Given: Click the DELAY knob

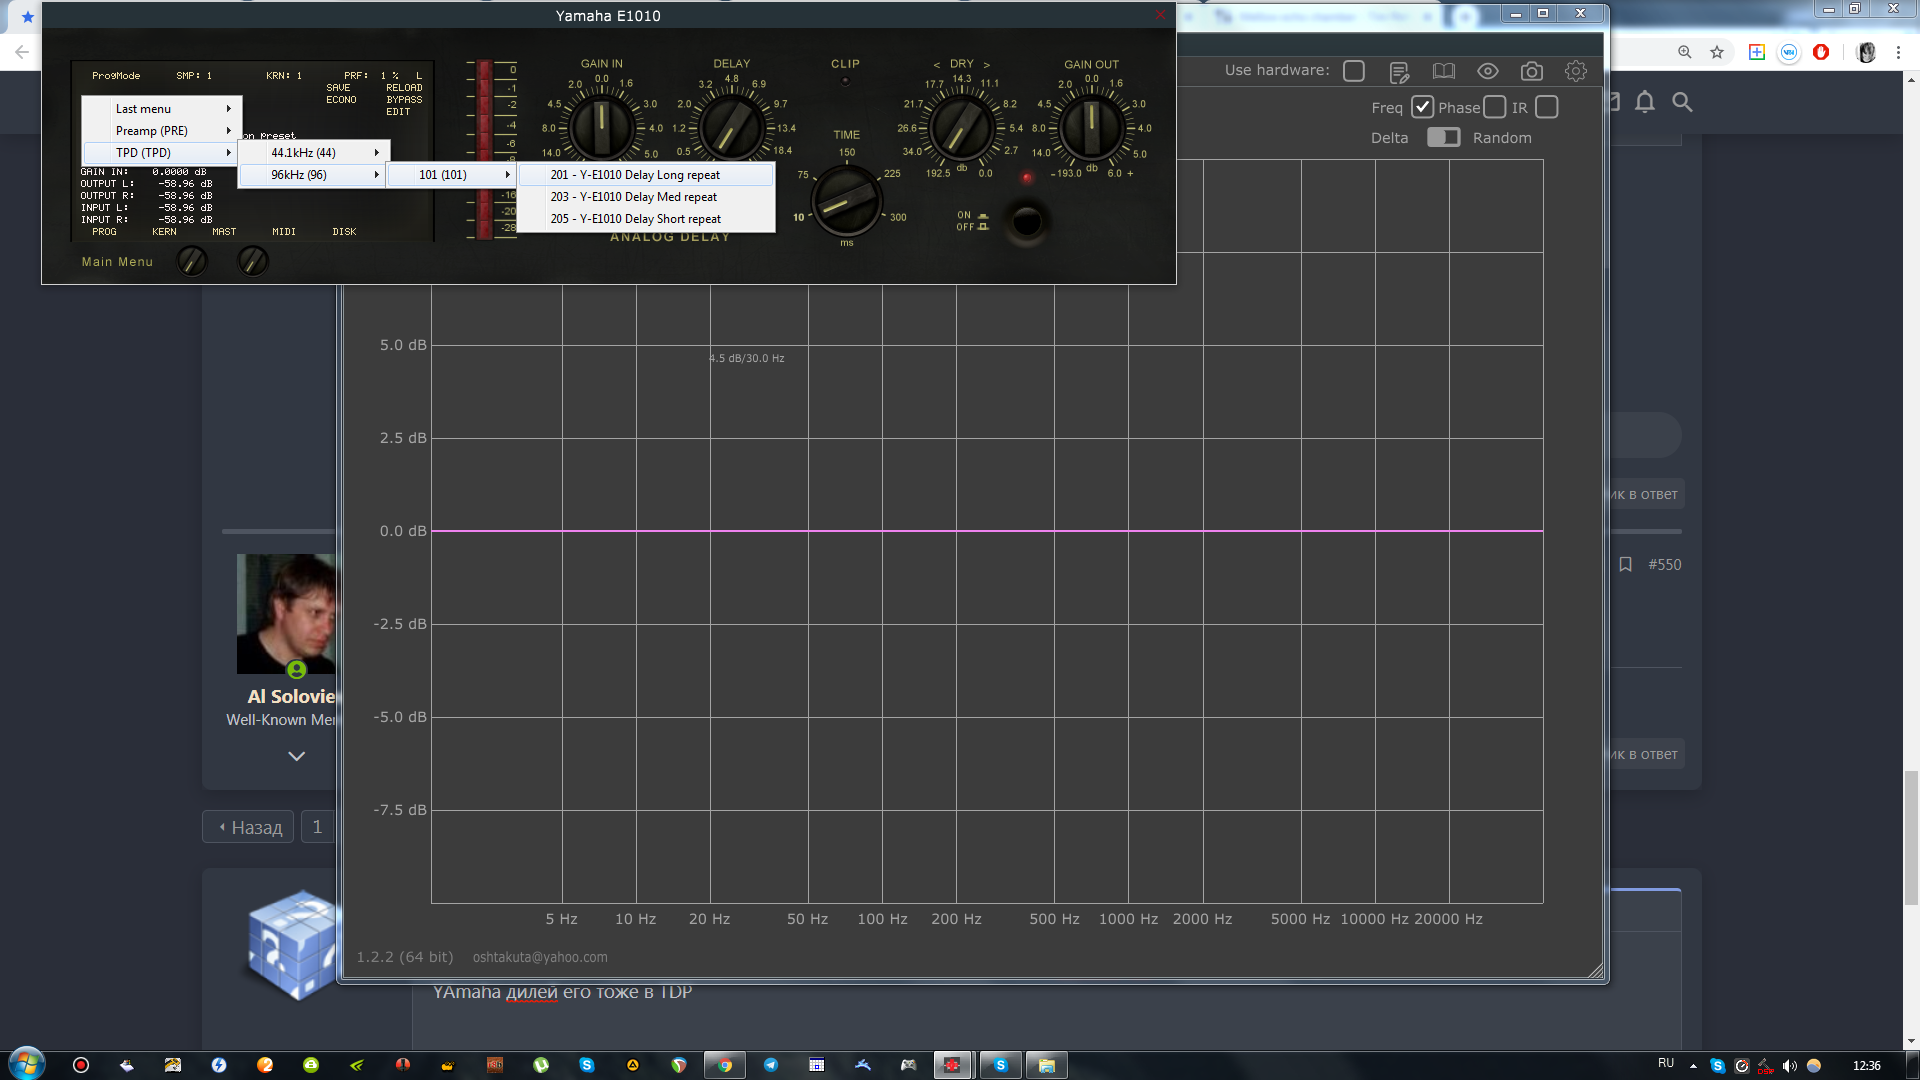Looking at the screenshot, I should 731,128.
